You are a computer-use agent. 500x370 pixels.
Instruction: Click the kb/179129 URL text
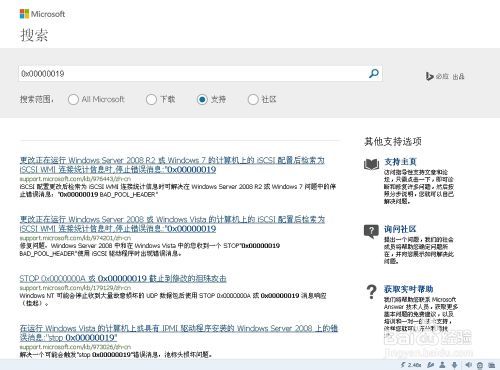point(75,288)
